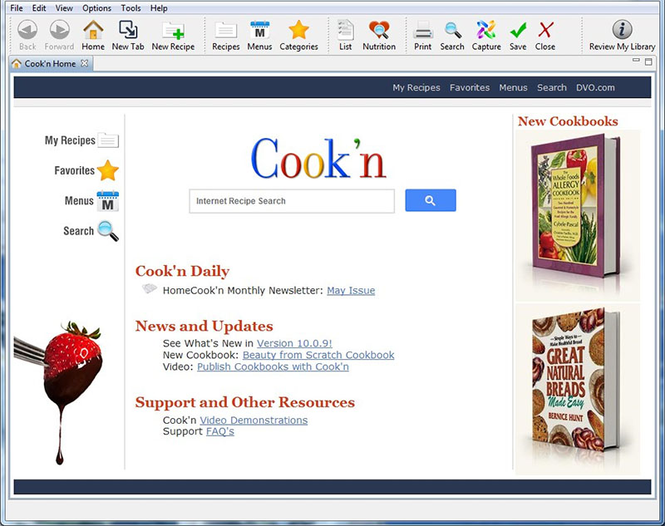Click the Internet Recipe Search field

click(x=292, y=201)
